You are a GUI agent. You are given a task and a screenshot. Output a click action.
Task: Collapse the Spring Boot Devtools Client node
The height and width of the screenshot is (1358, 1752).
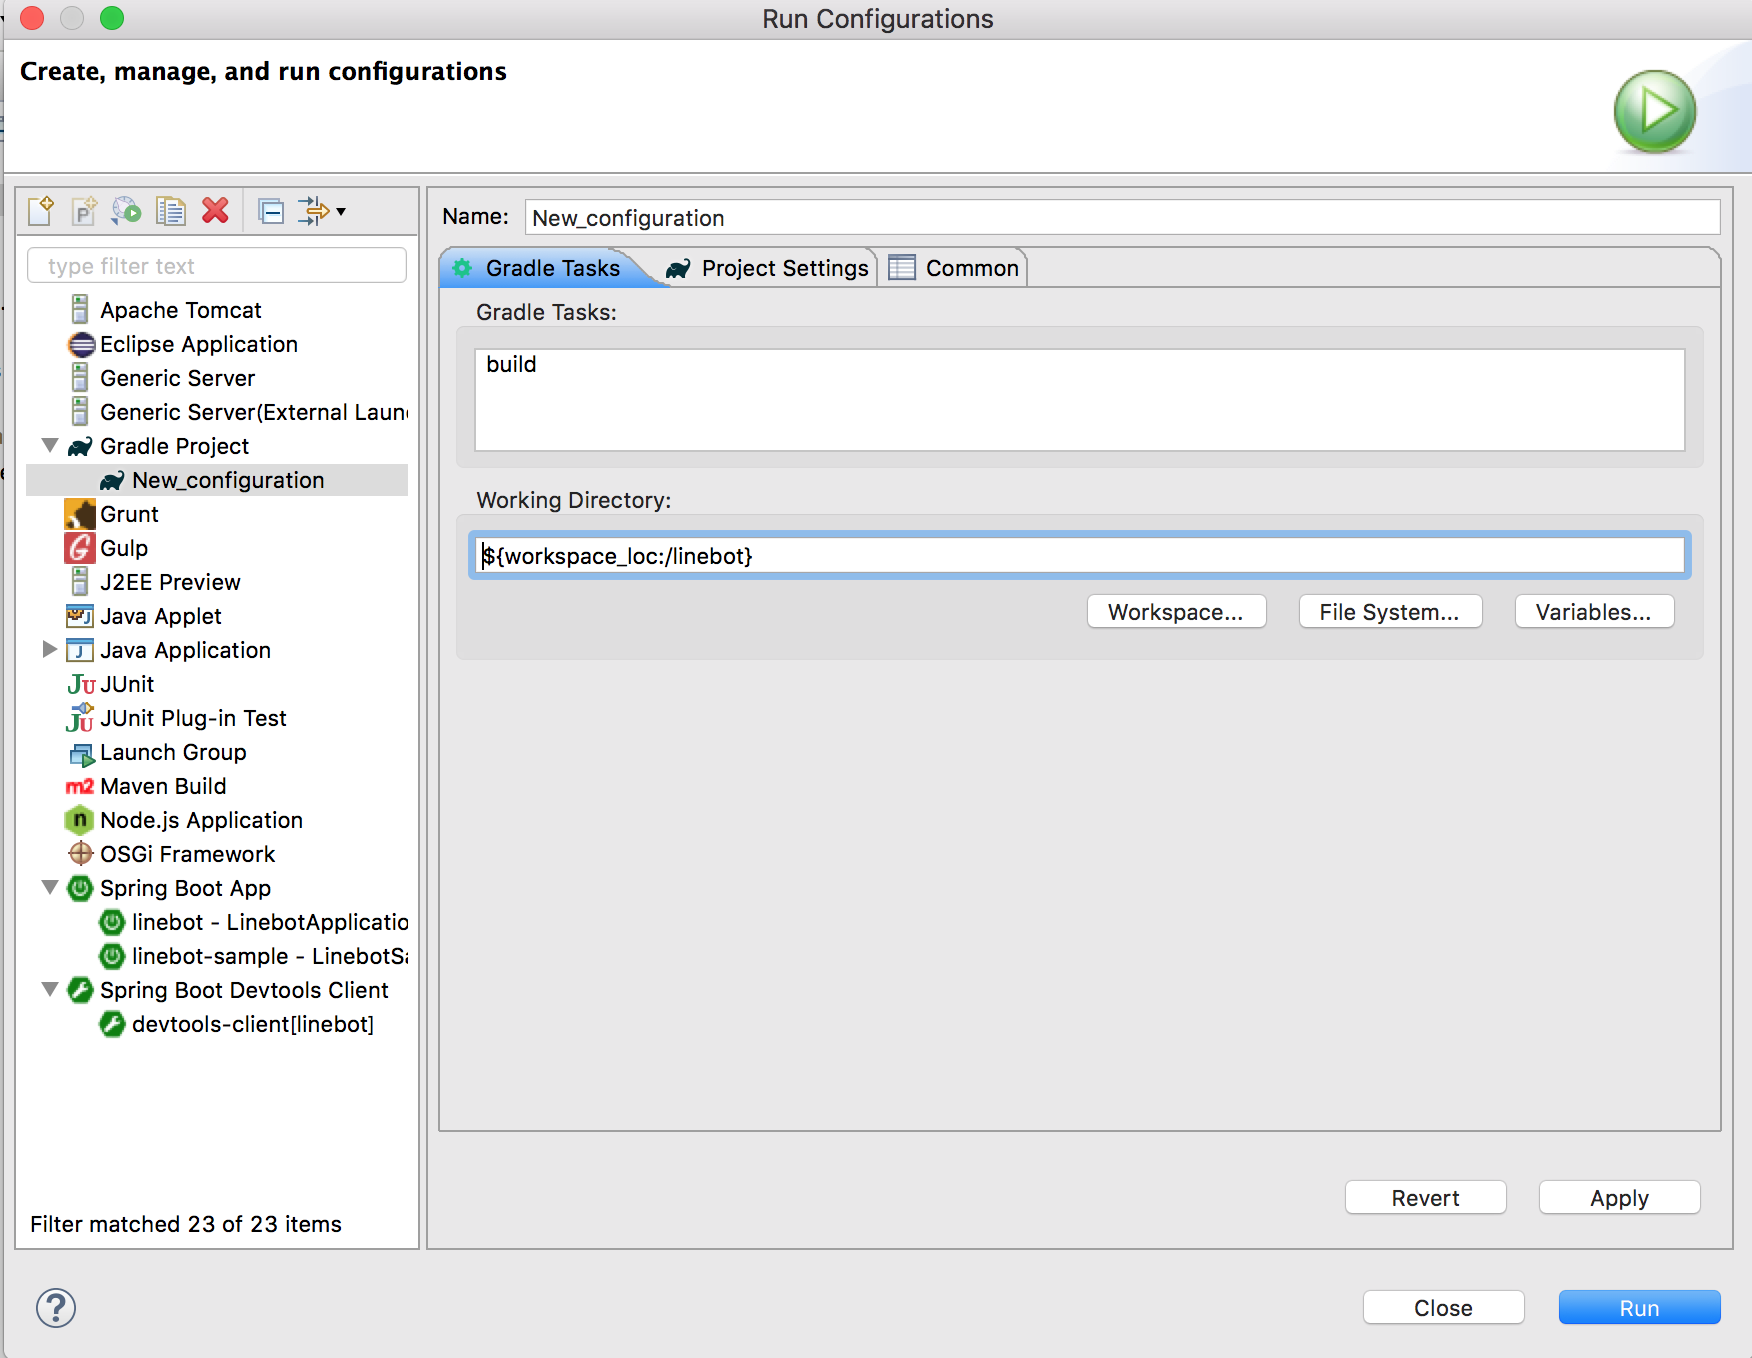click(50, 990)
